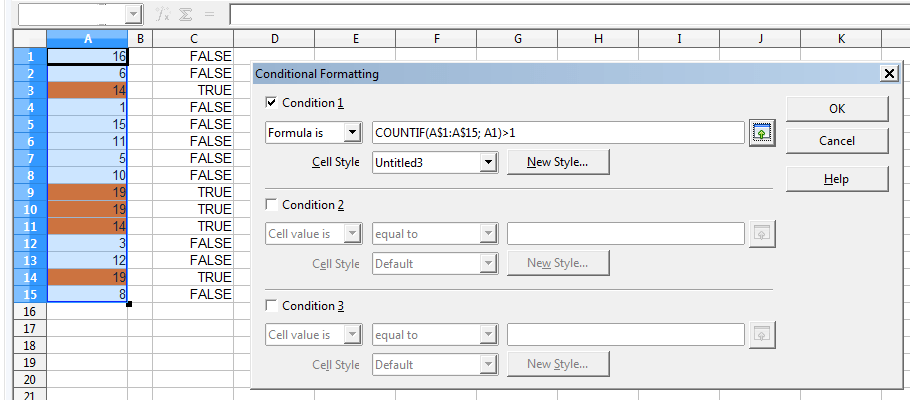Close the Conditional Formatting dialog
The image size is (910, 400).
pos(888,74)
